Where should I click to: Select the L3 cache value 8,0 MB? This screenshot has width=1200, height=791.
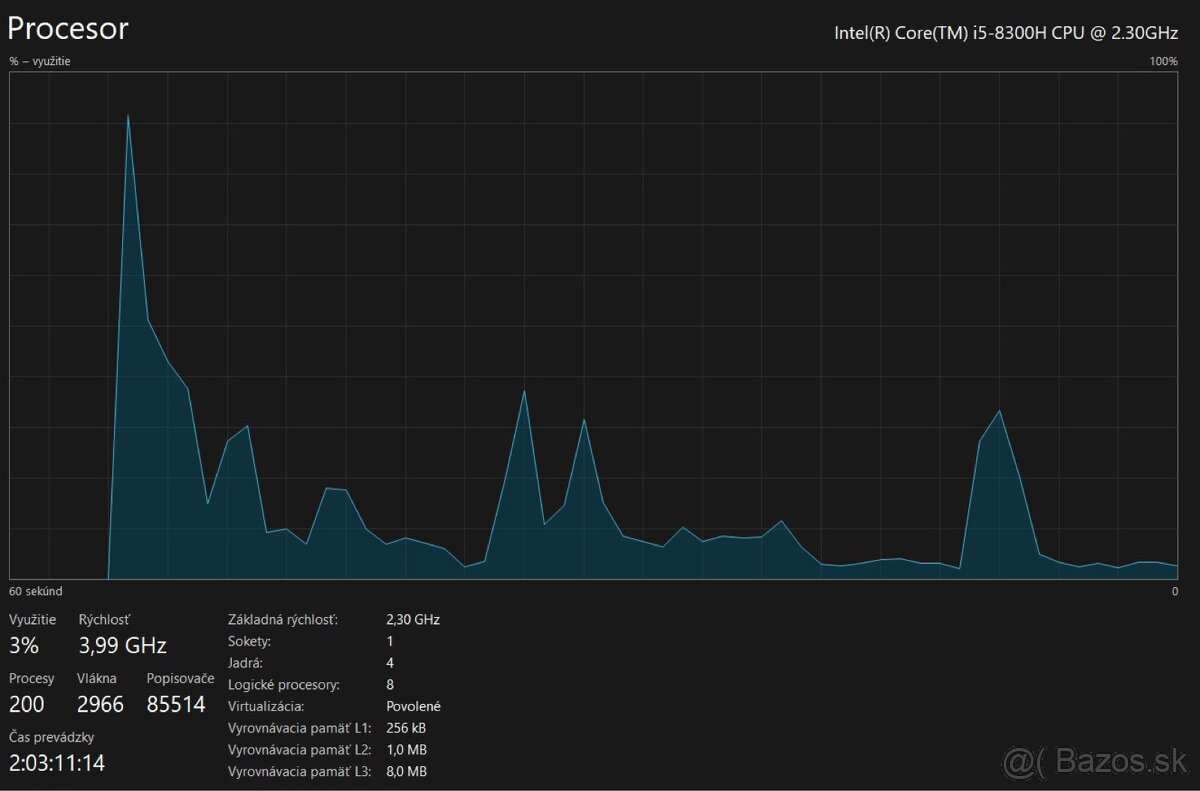[406, 772]
